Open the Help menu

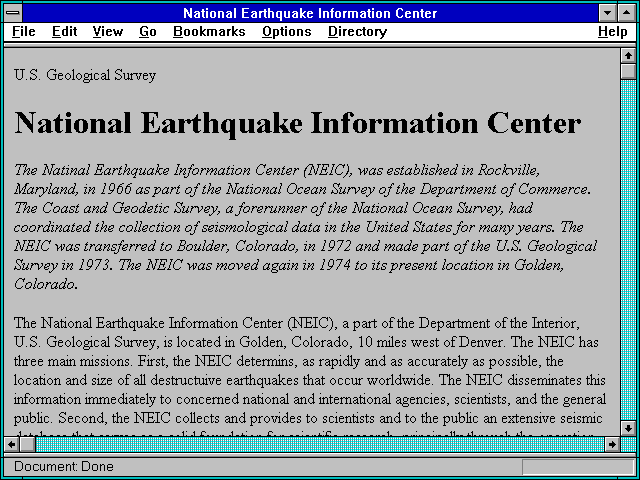[x=613, y=31]
